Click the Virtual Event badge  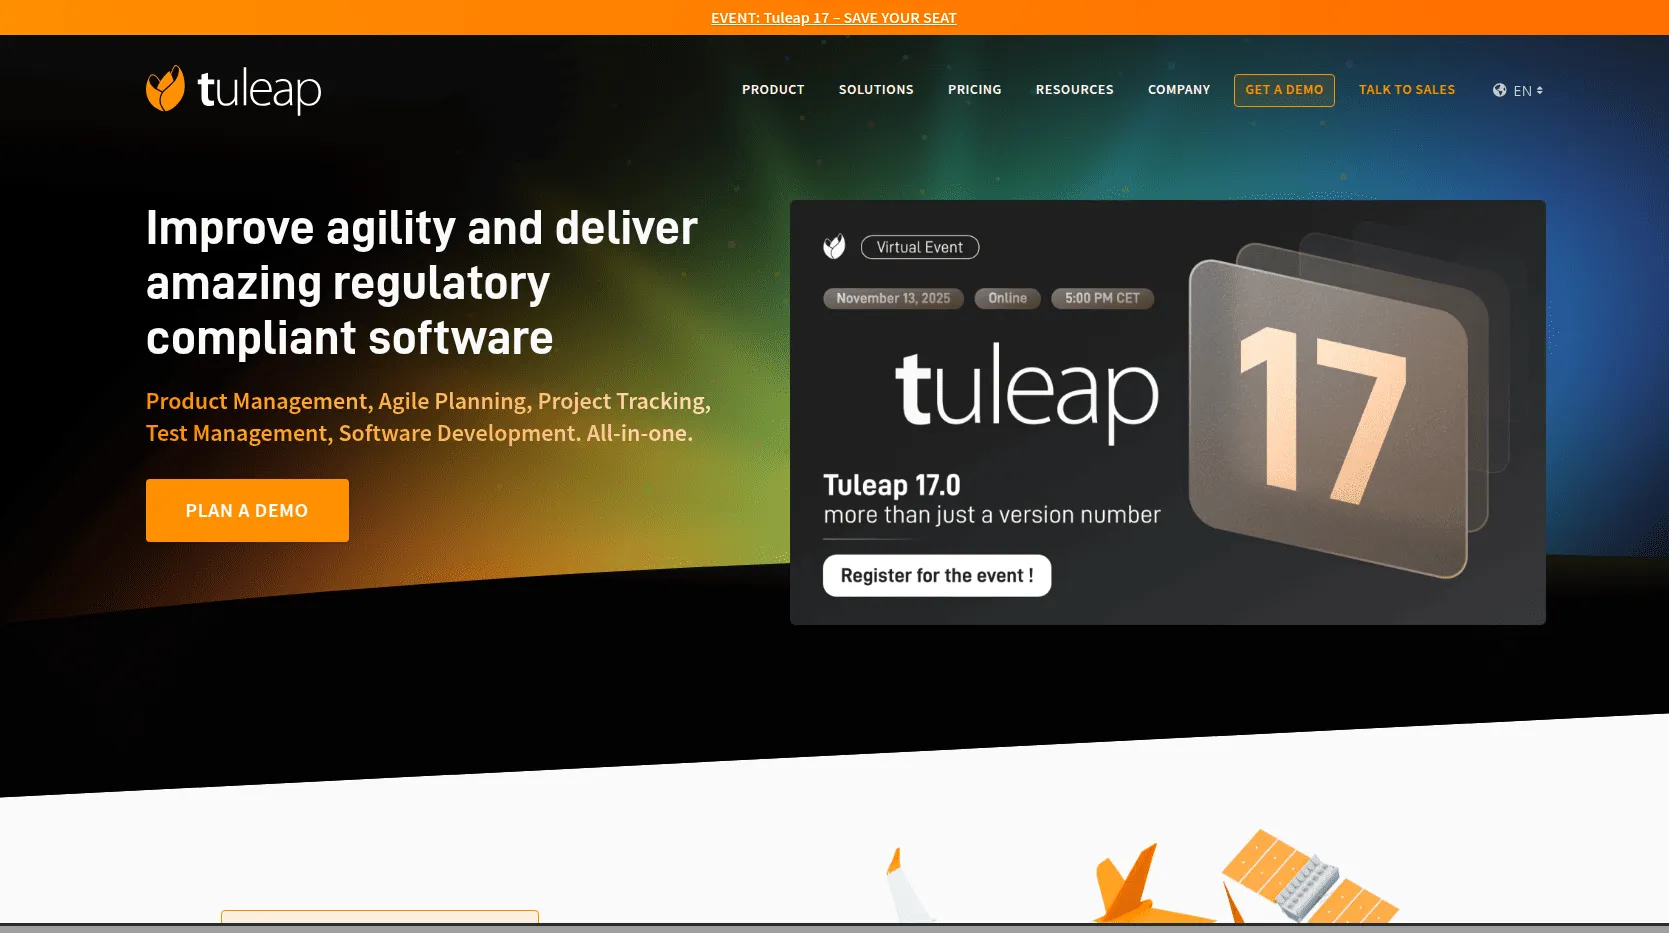point(919,247)
